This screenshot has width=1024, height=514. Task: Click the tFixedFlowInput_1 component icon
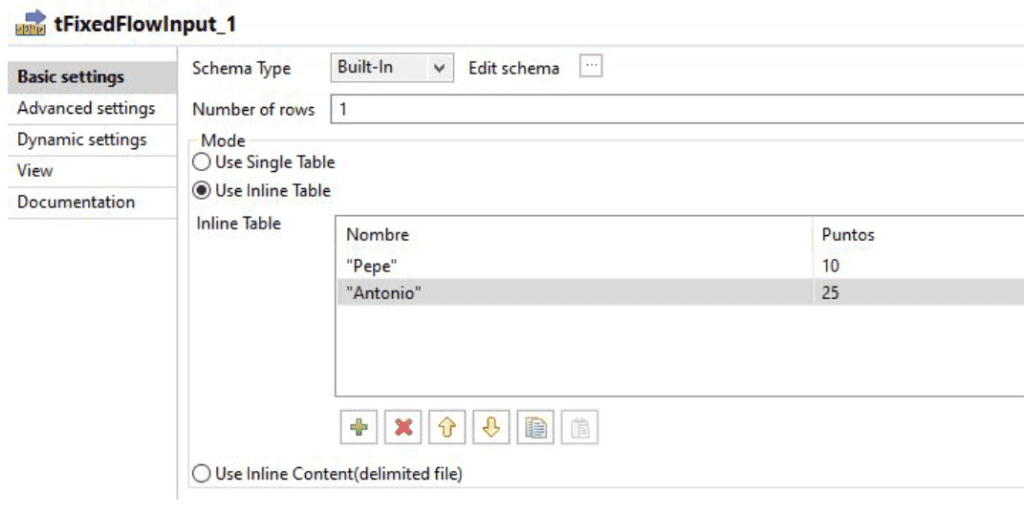tap(30, 23)
